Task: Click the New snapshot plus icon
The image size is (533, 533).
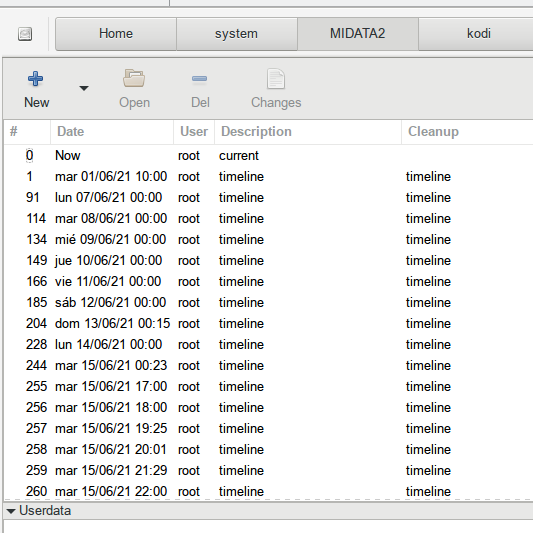Action: 35,79
